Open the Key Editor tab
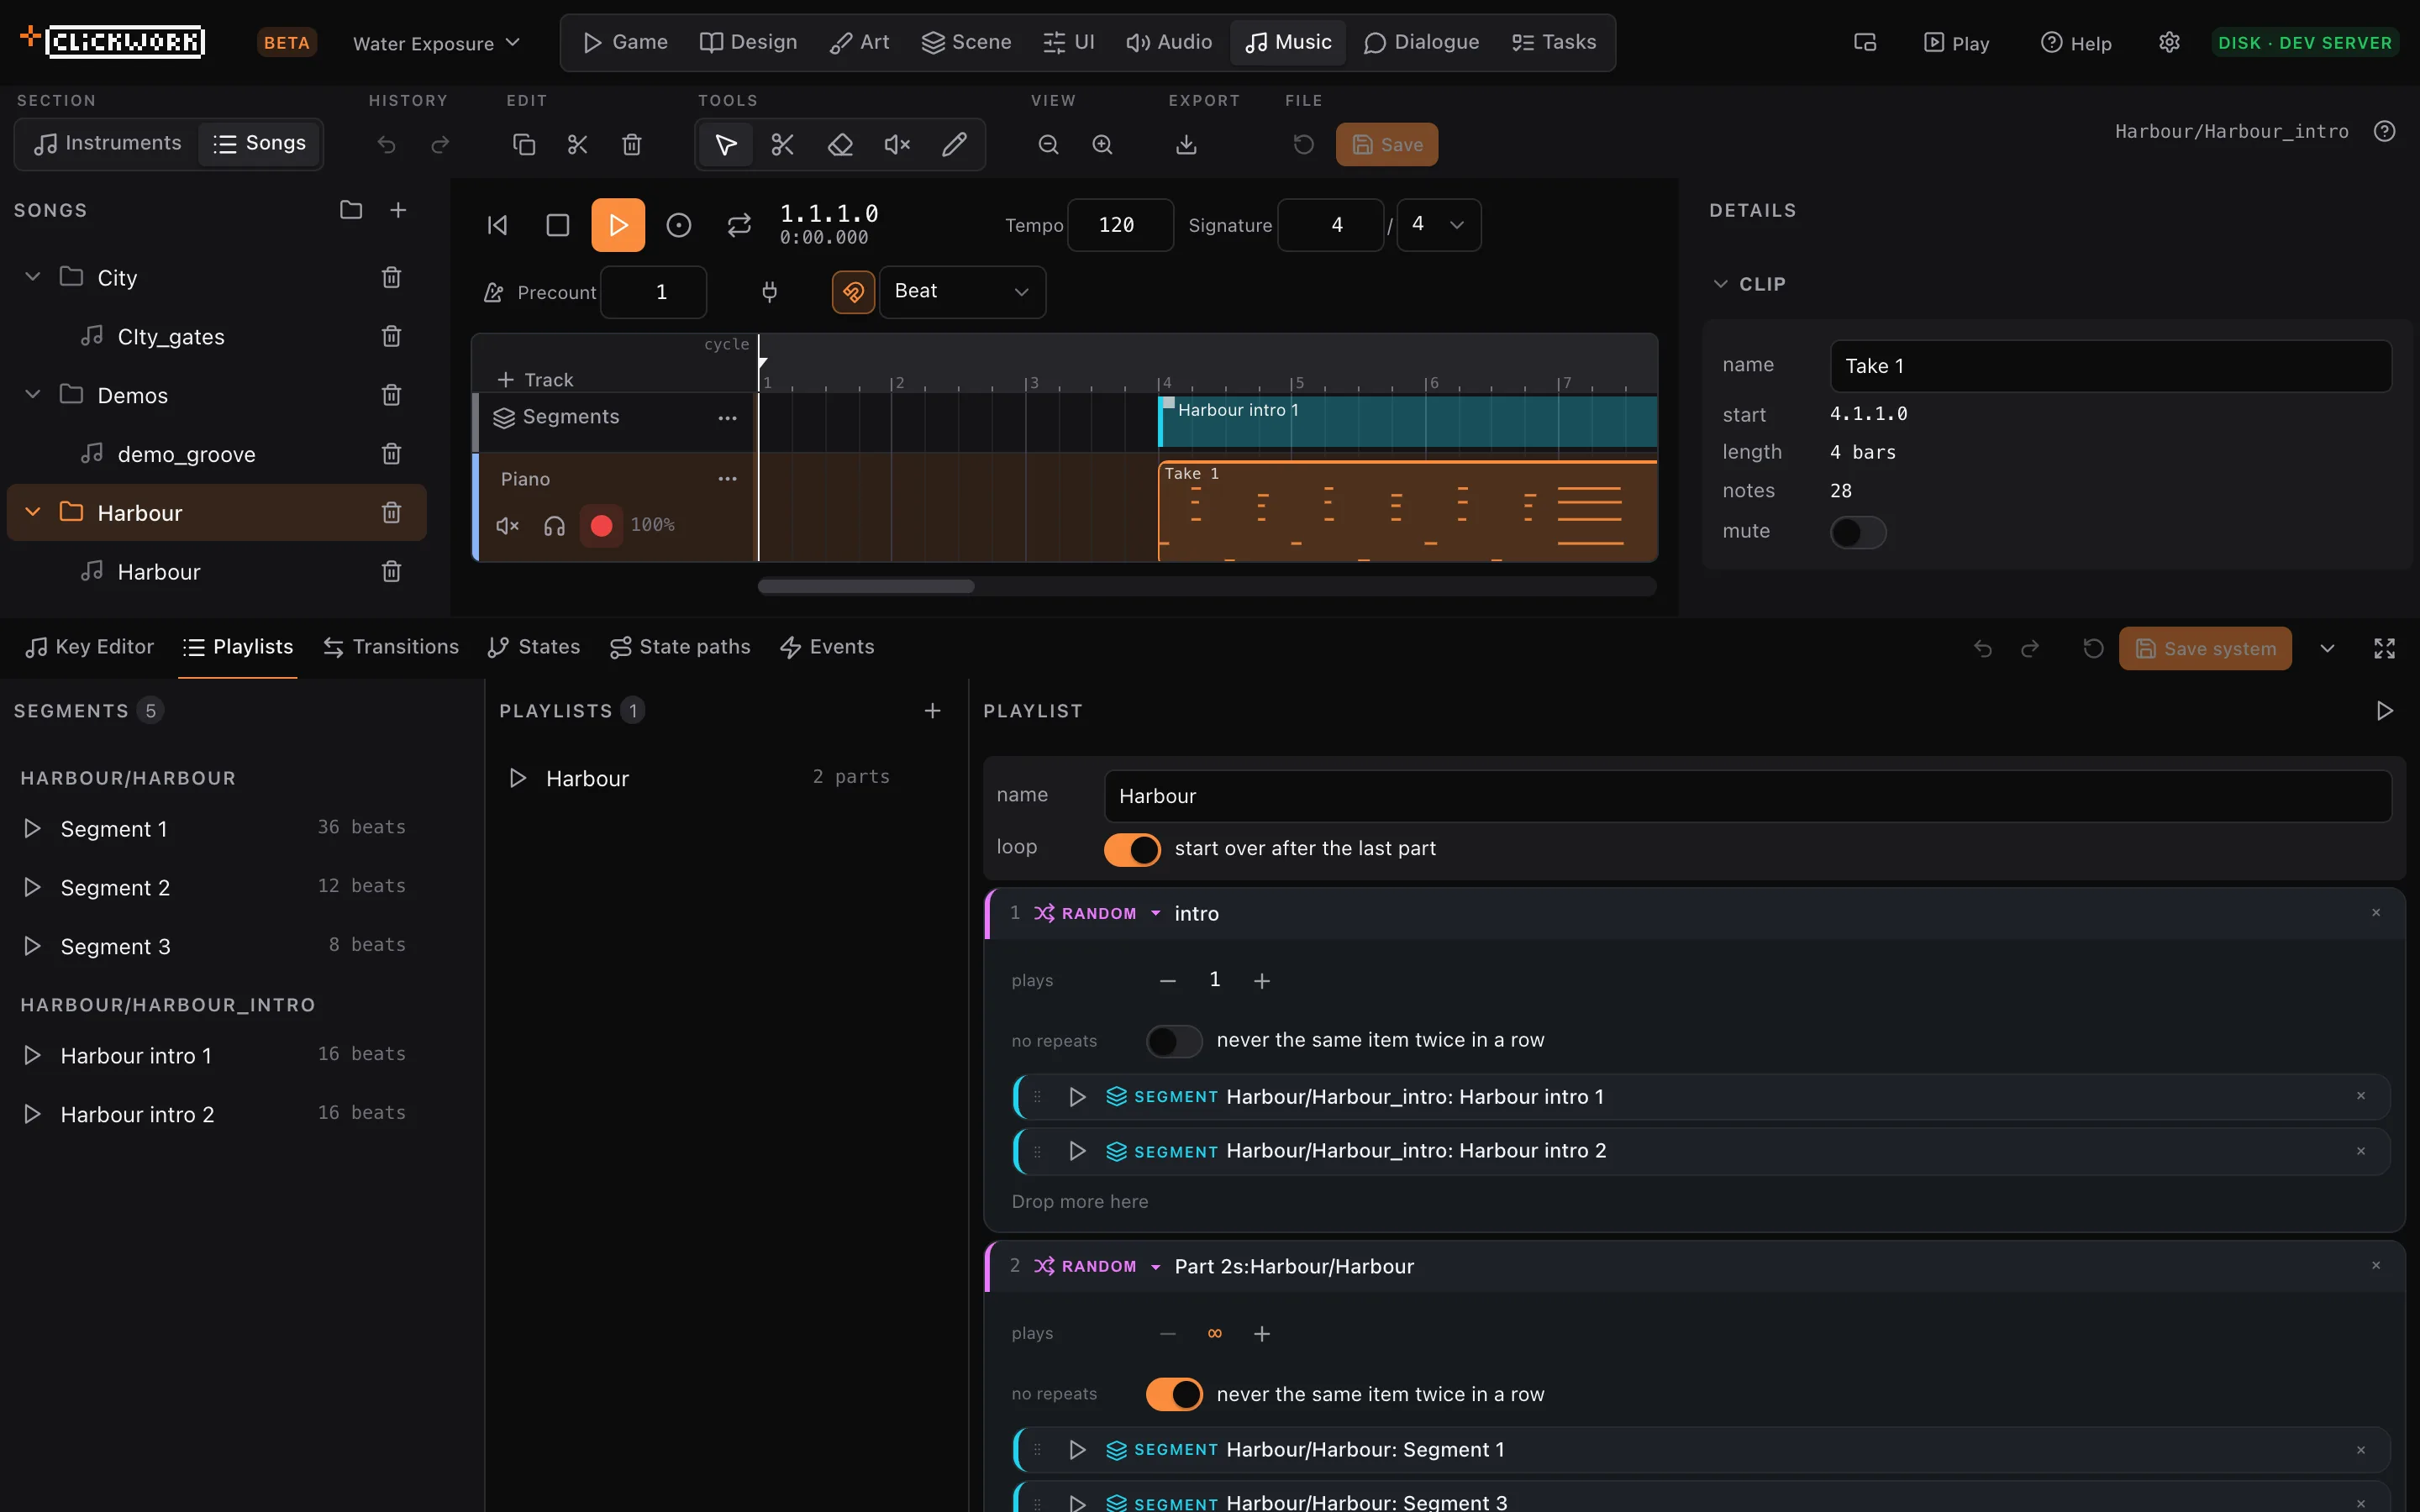Image resolution: width=2420 pixels, height=1512 pixels. point(90,648)
